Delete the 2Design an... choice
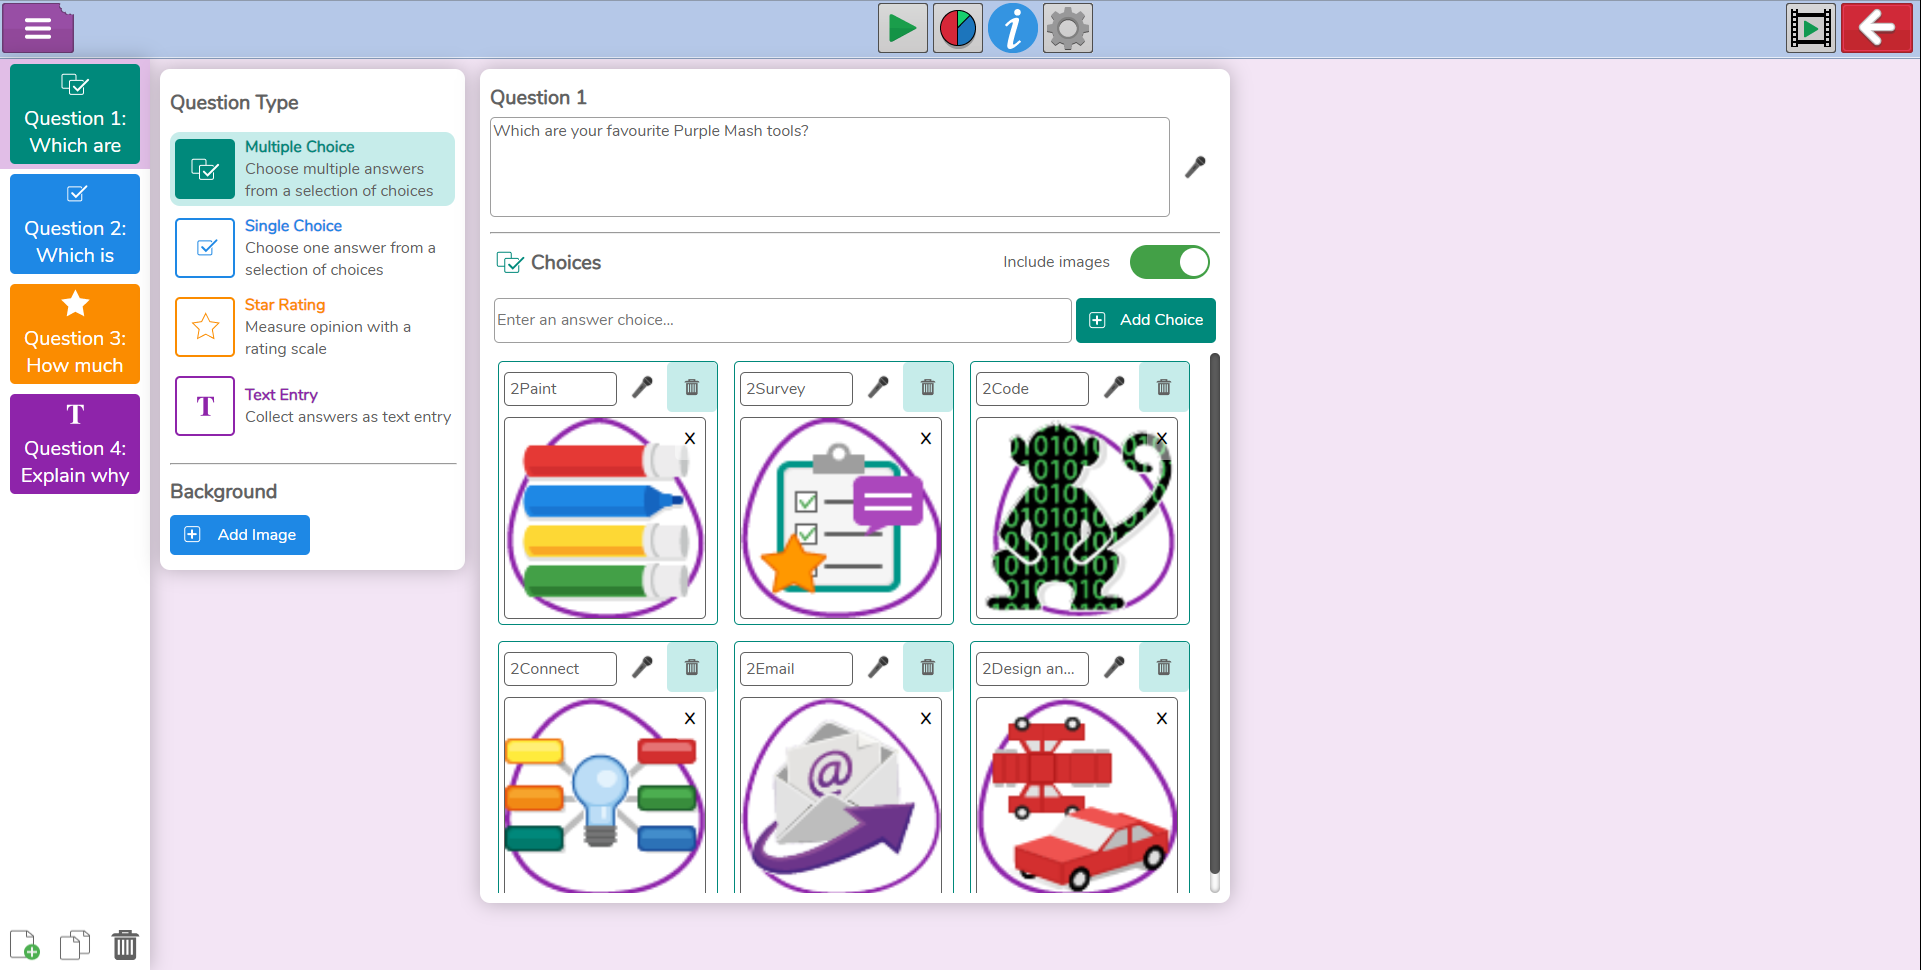Viewport: 1921px width, 970px height. 1163,667
